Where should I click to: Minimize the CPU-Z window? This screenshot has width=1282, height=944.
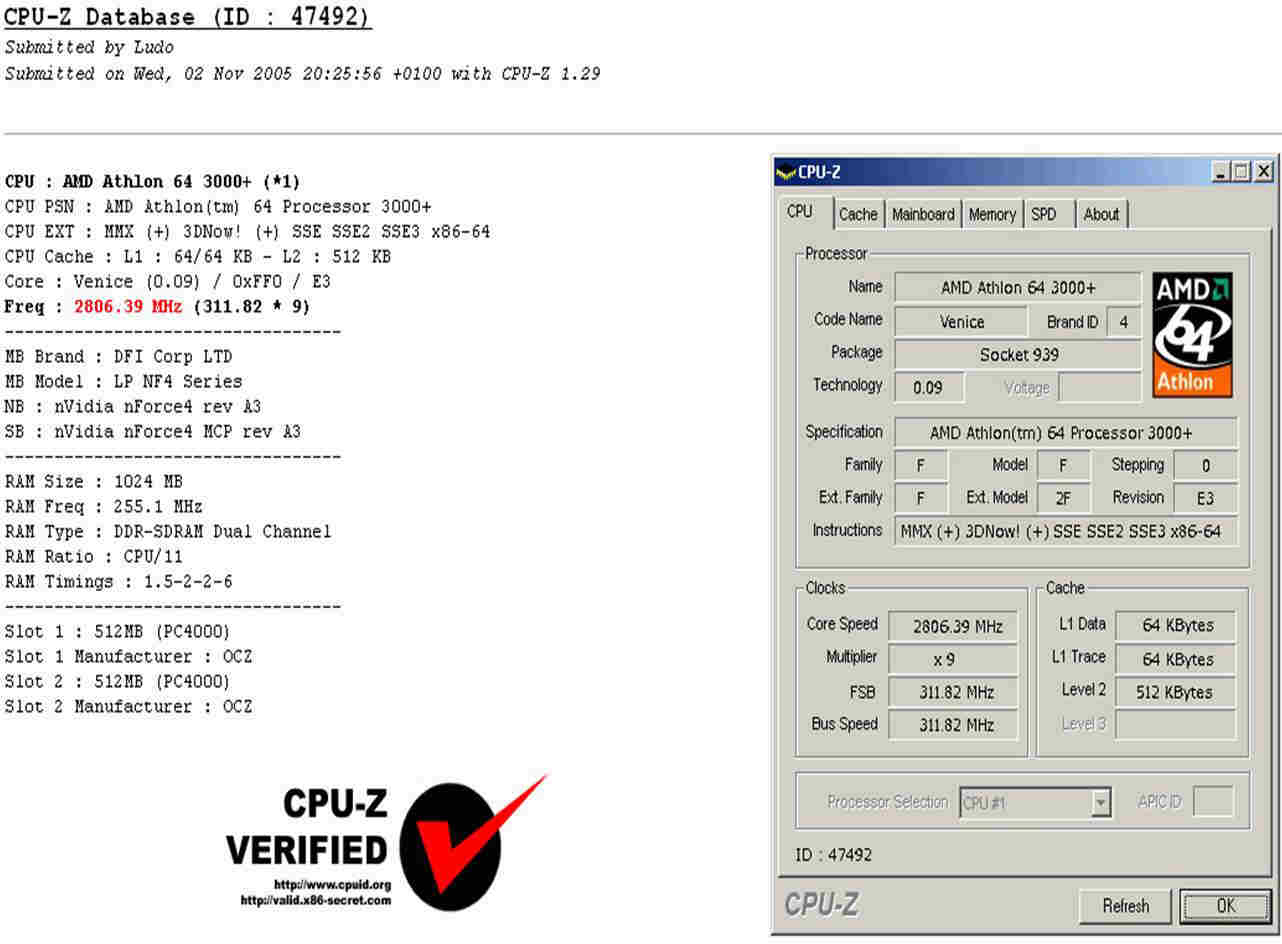click(x=1221, y=172)
